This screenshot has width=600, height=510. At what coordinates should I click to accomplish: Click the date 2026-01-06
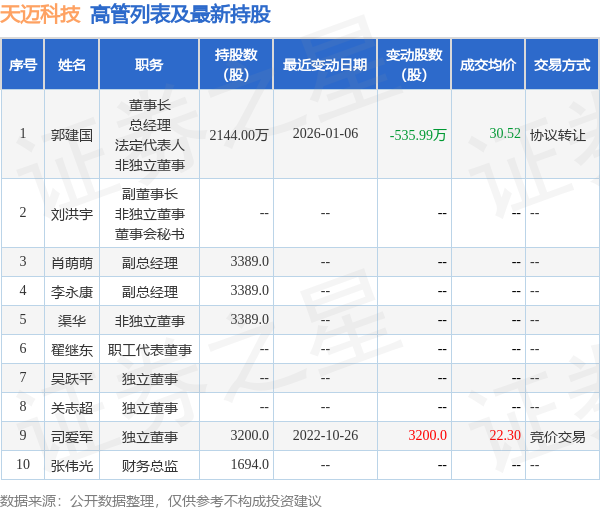(x=325, y=134)
